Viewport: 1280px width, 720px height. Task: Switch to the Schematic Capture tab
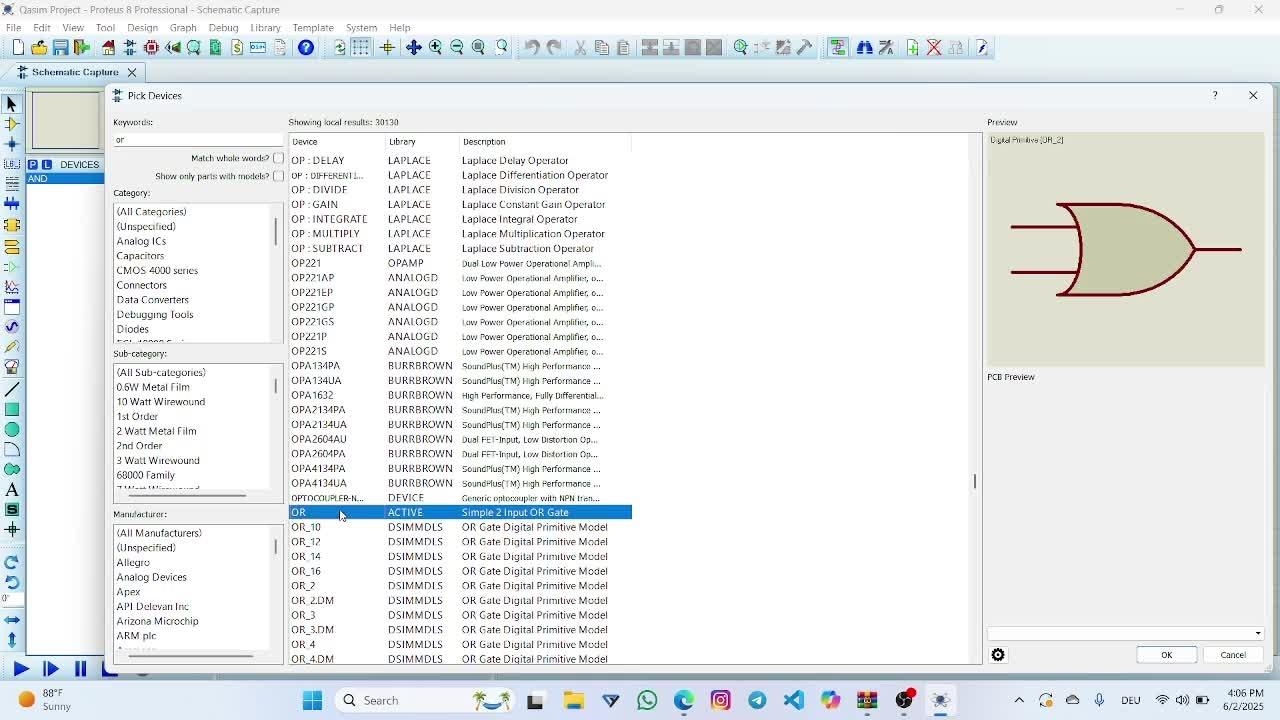pos(75,72)
